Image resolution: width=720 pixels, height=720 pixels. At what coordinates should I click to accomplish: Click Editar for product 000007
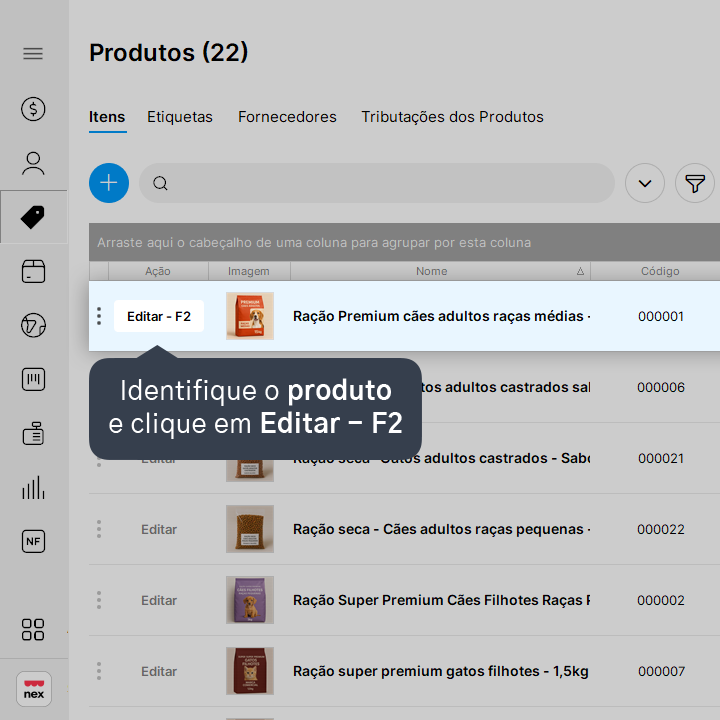159,671
